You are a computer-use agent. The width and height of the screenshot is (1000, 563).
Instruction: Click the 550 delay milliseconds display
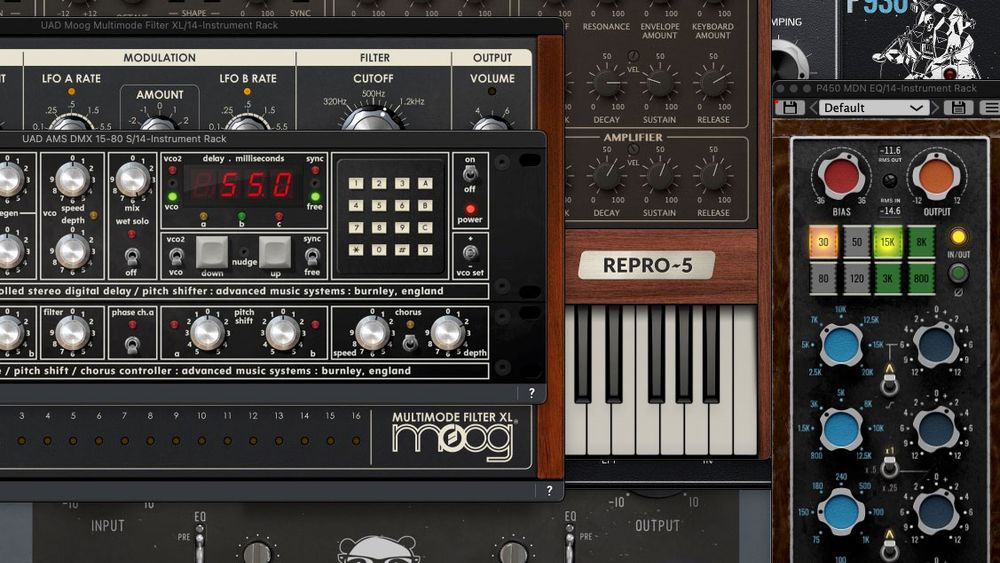pos(243,186)
